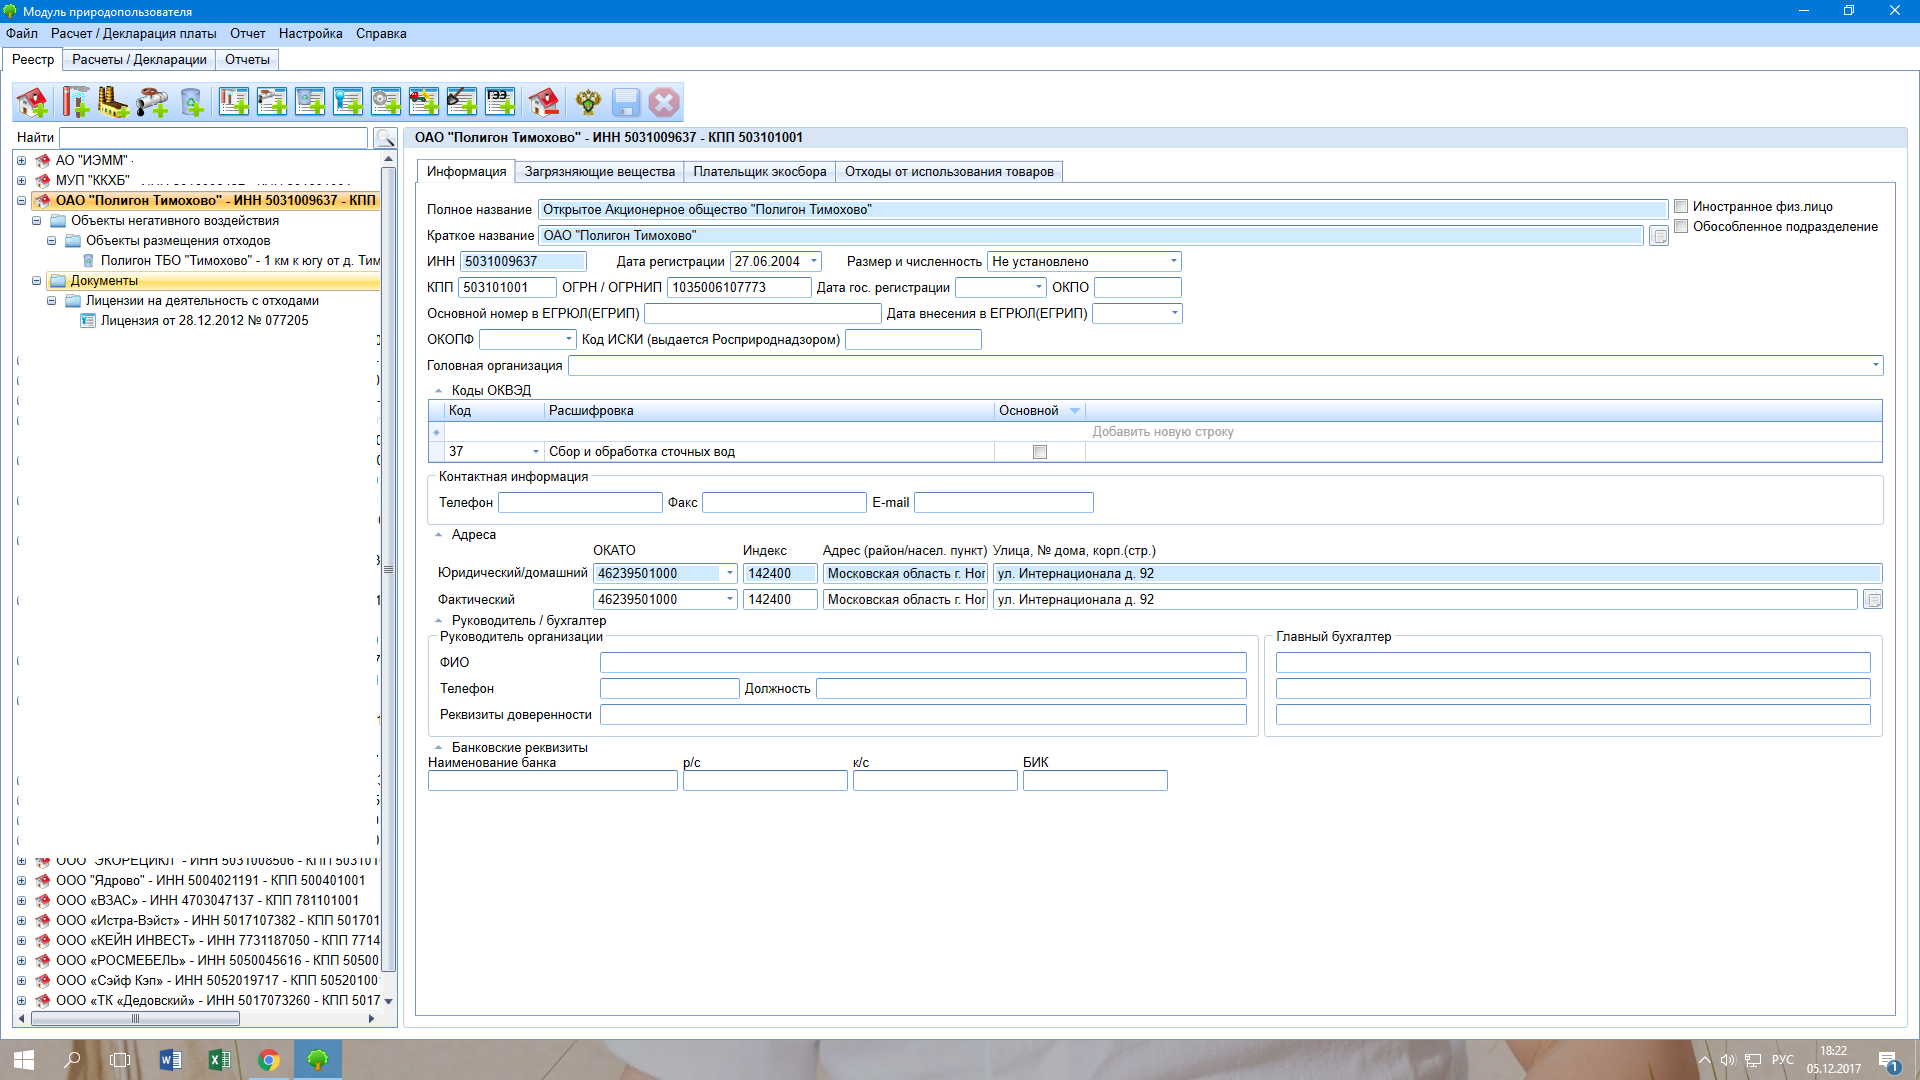Image resolution: width=1920 pixels, height=1080 pixels.
Task: Tick the Основной checkbox for ОКВЭД 37
Action: (x=1039, y=452)
